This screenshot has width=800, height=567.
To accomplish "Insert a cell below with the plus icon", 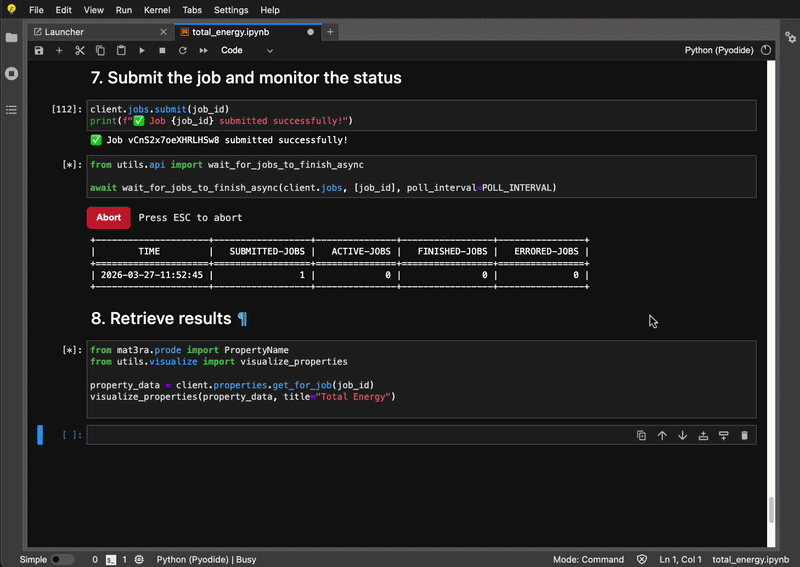I will click(59, 51).
